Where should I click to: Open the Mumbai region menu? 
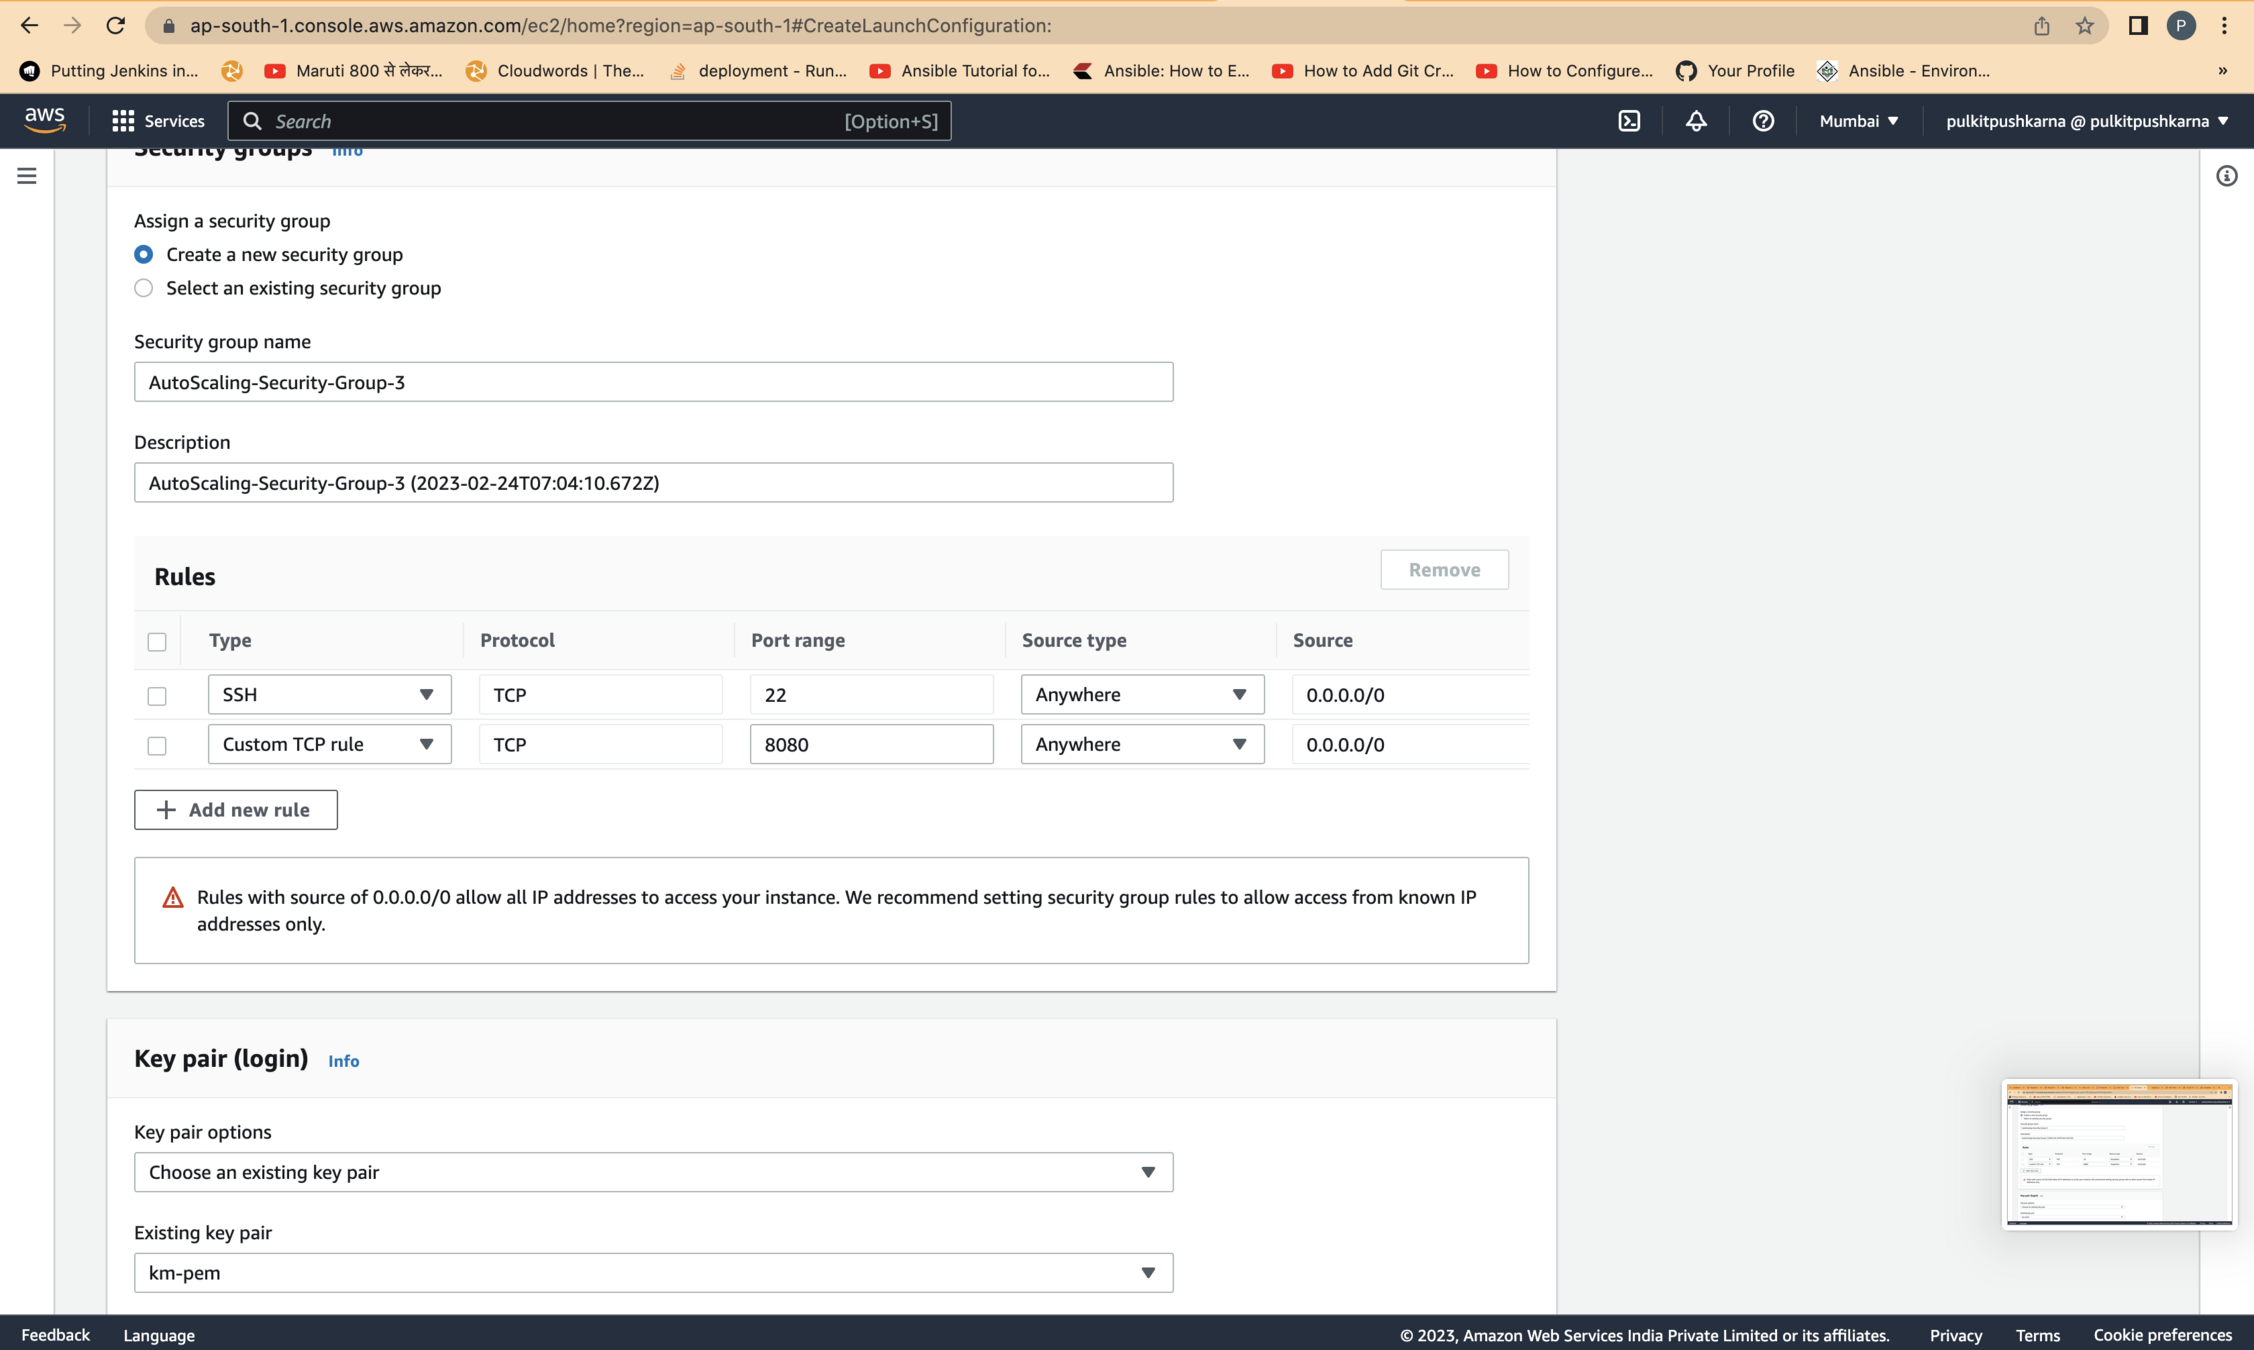[1858, 121]
